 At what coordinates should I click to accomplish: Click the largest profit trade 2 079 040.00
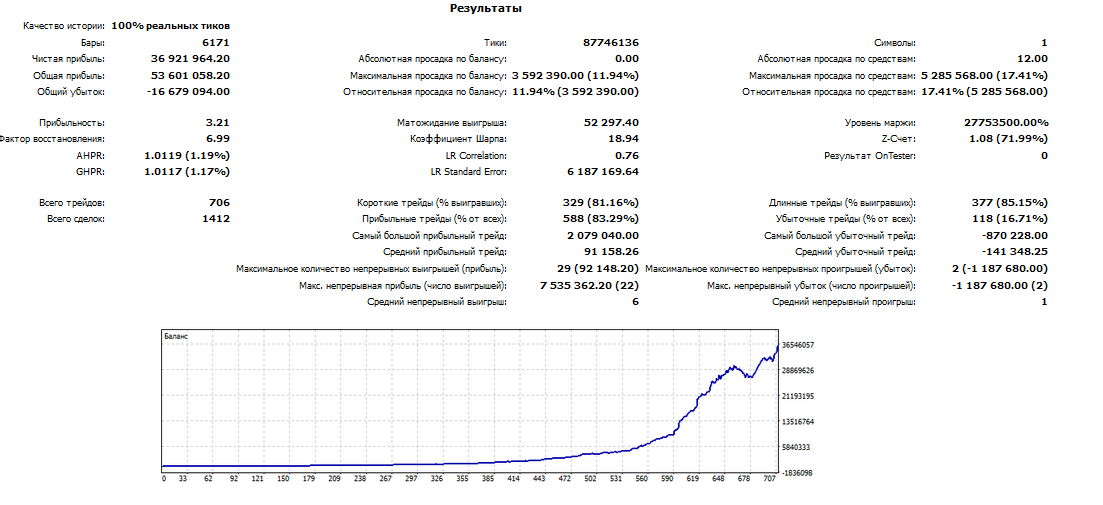point(603,236)
